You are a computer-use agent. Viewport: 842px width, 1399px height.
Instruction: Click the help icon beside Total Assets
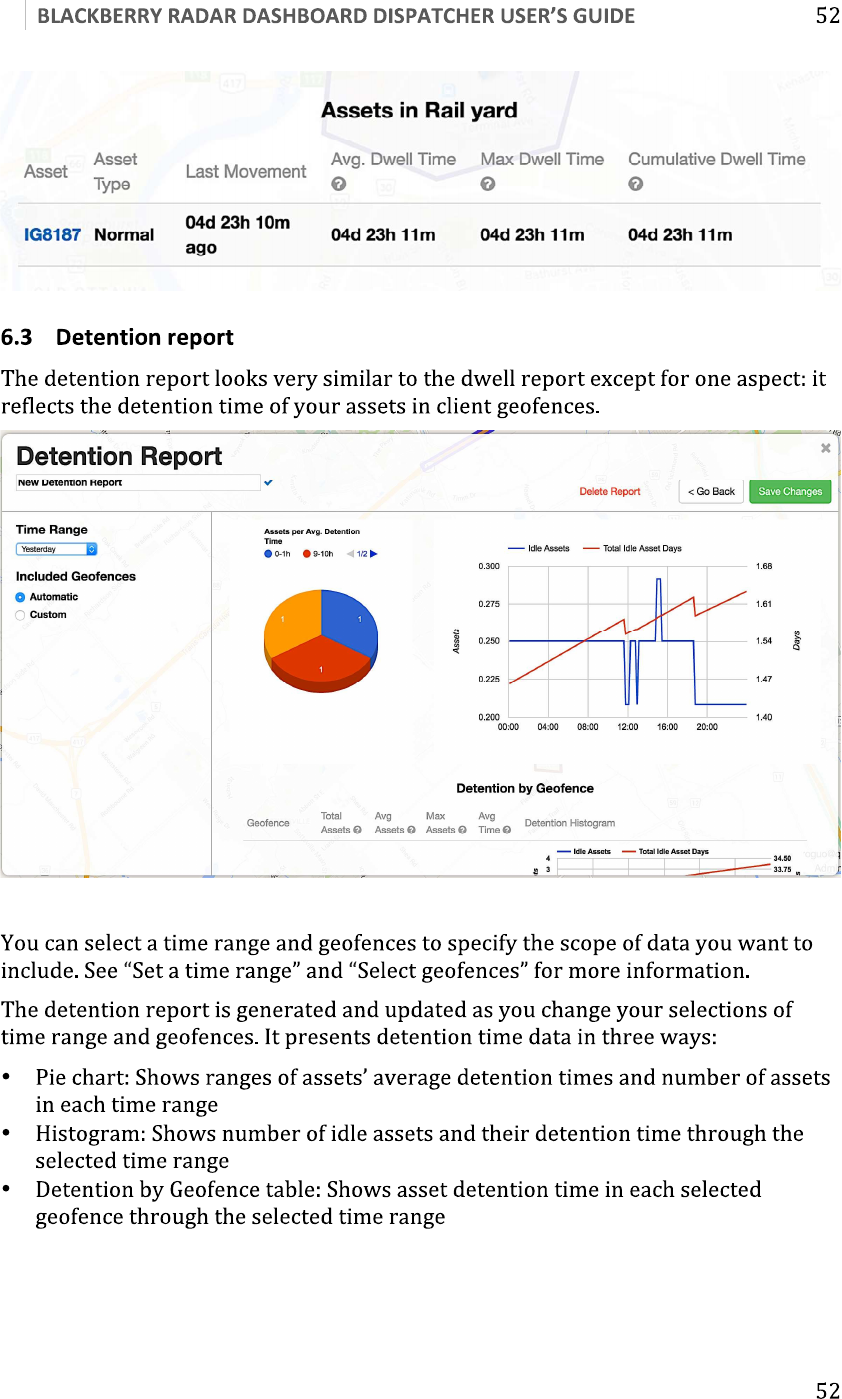tap(357, 830)
